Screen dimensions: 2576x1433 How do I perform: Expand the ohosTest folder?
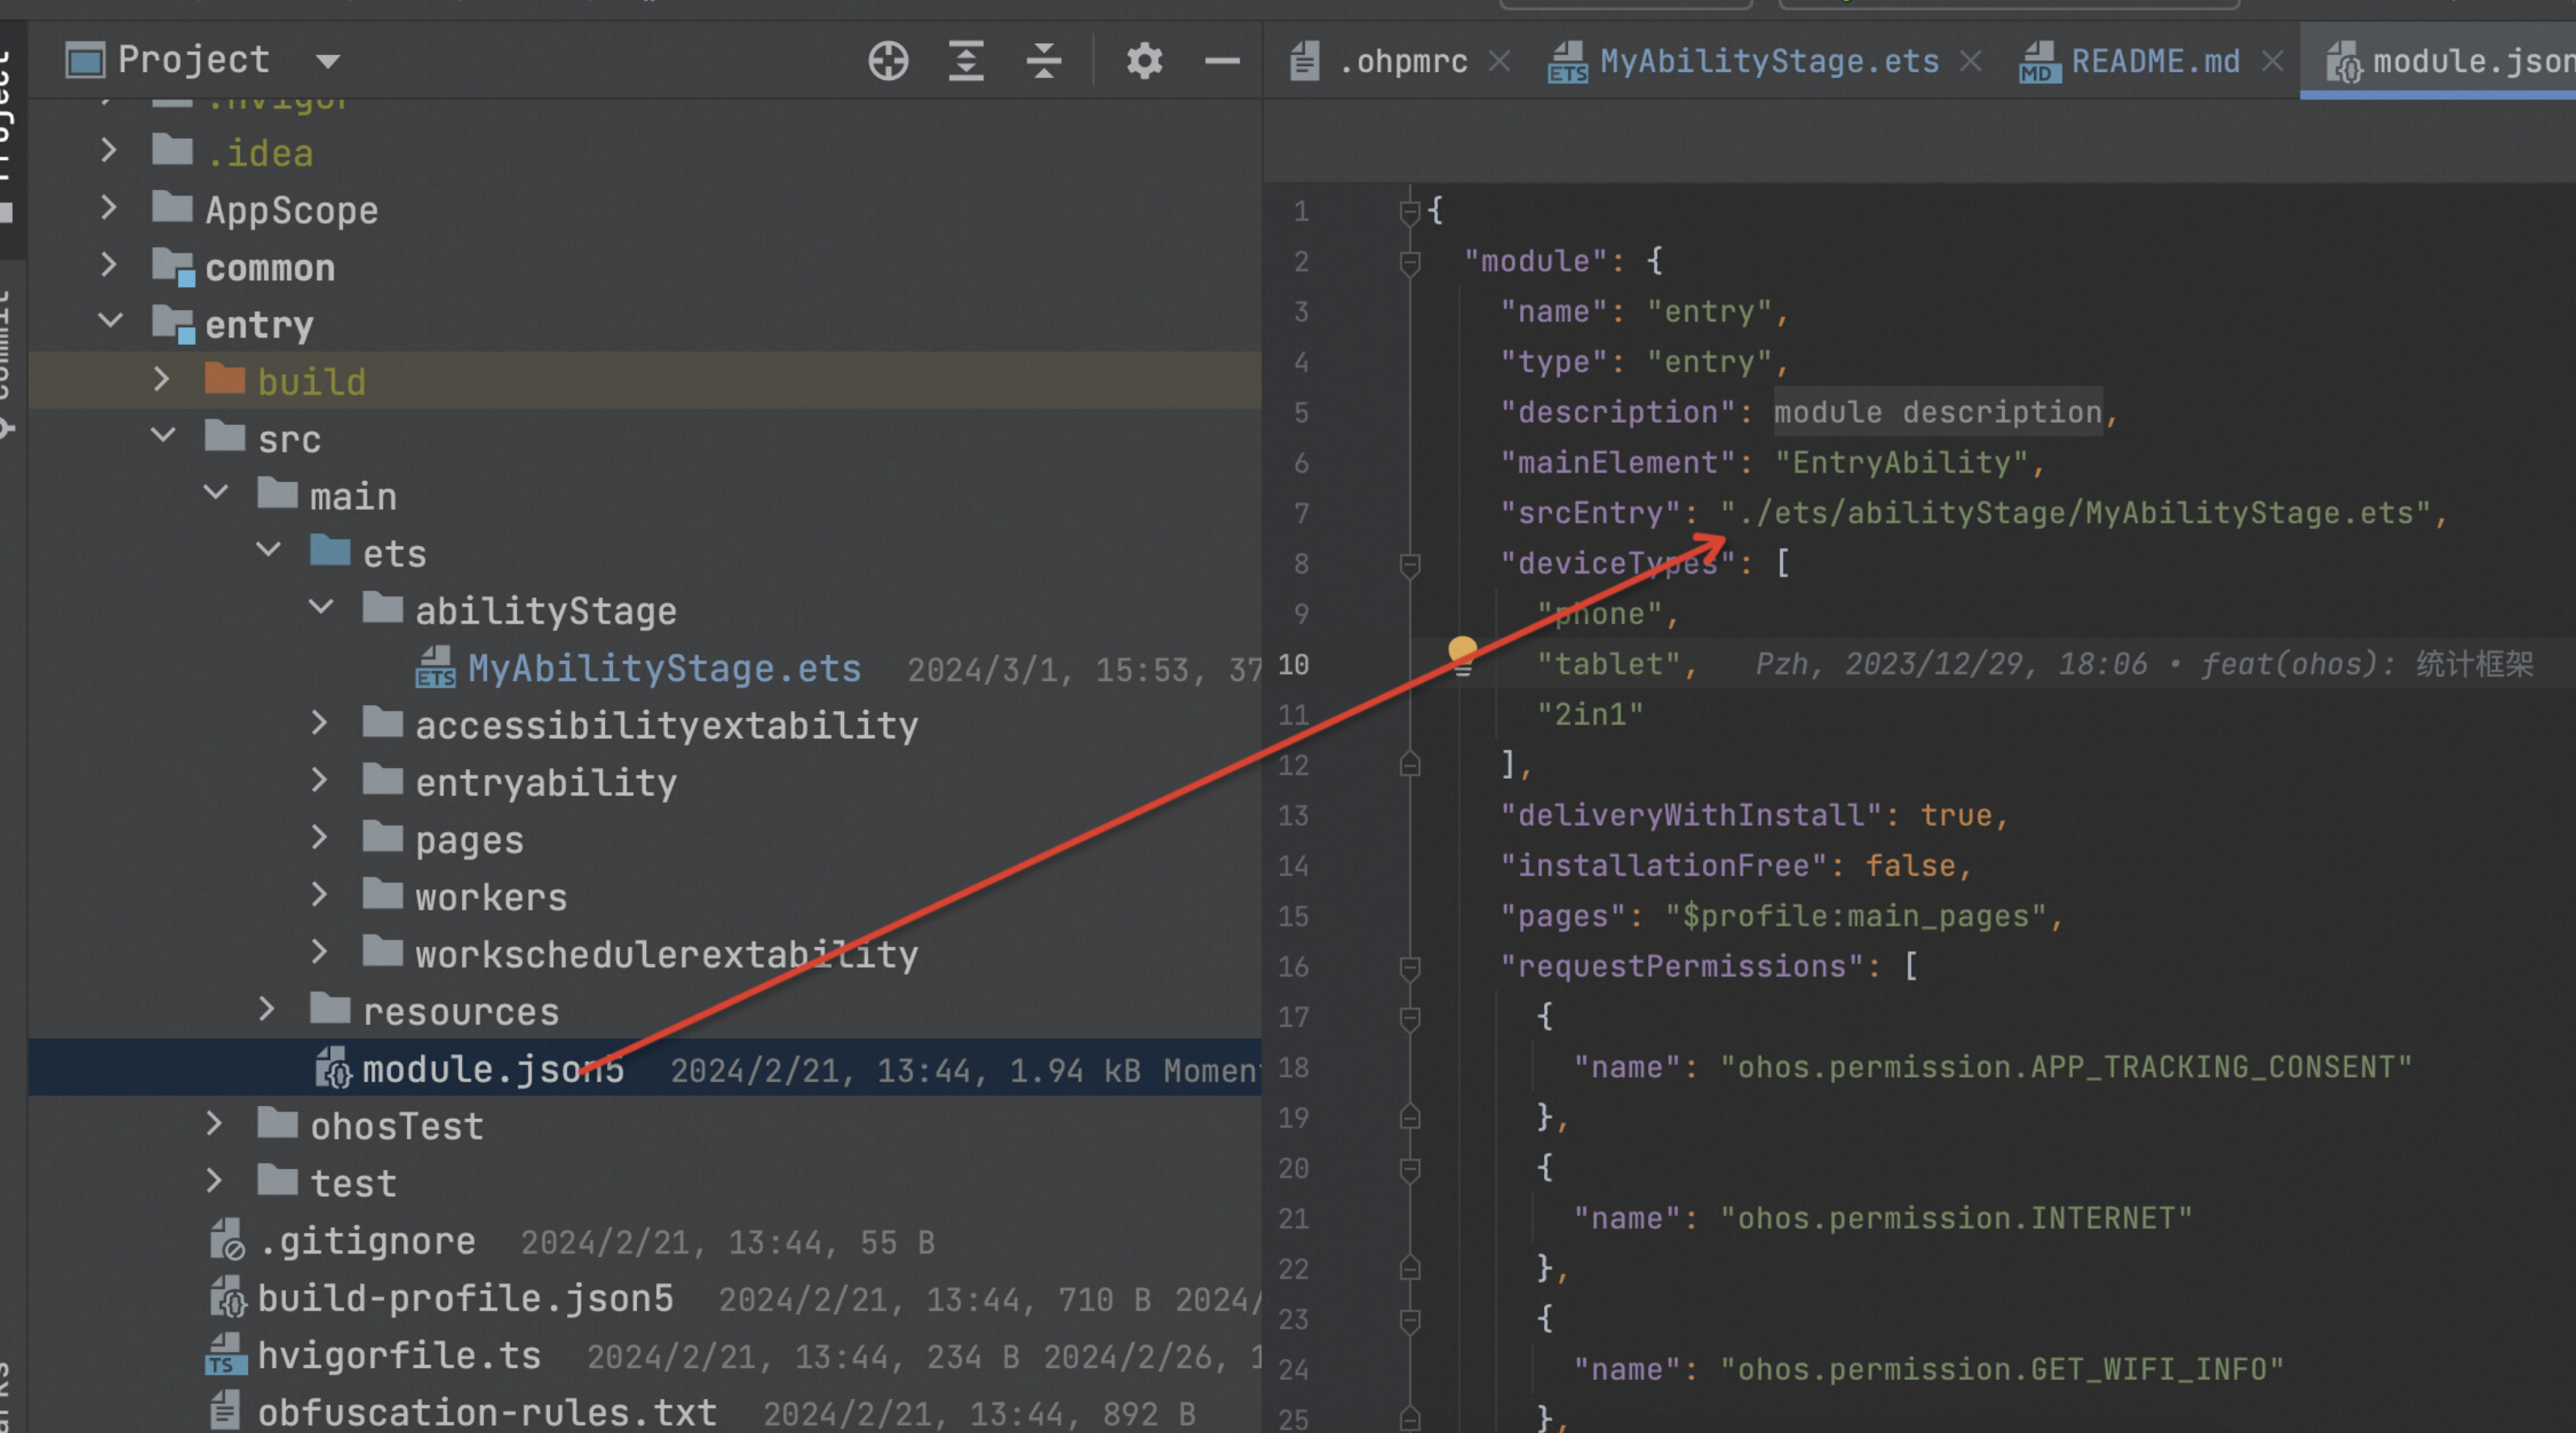pos(214,1124)
